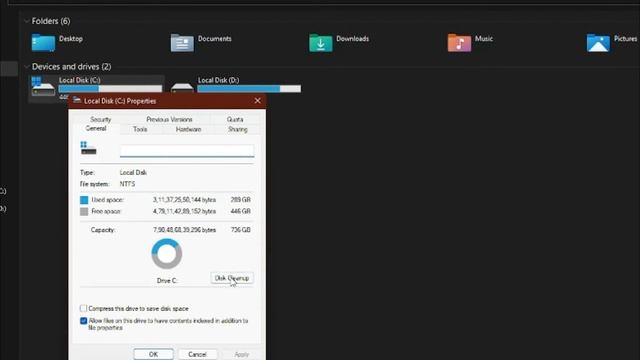Click the NTFS file system value

pyautogui.click(x=127, y=184)
